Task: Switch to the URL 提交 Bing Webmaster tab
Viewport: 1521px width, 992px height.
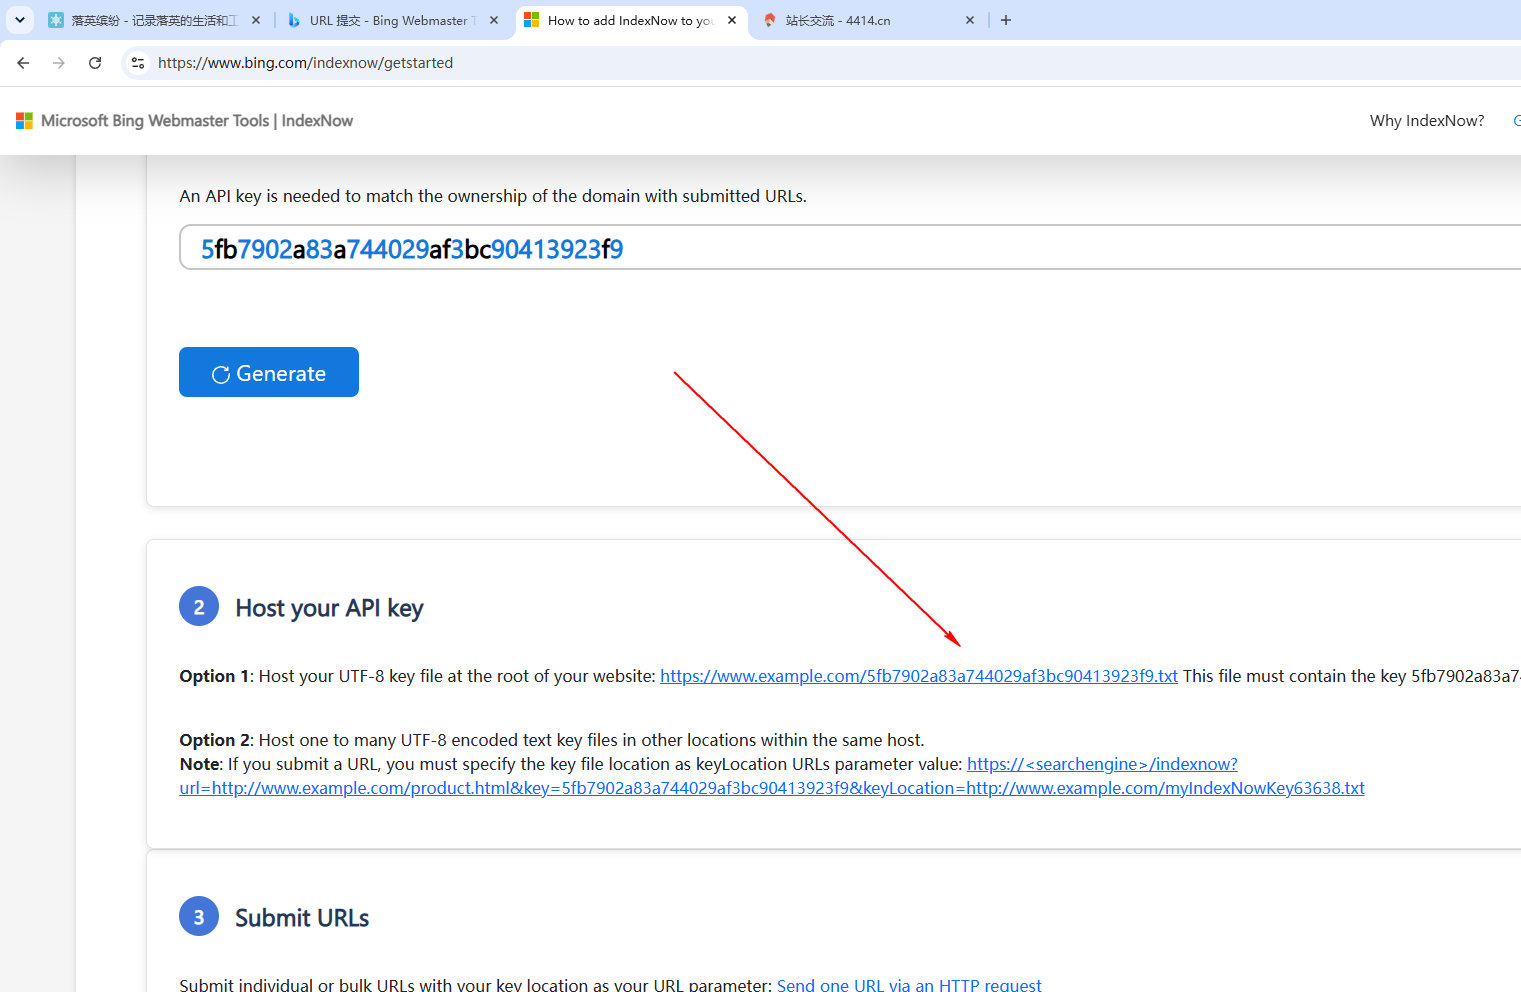Action: coord(392,20)
